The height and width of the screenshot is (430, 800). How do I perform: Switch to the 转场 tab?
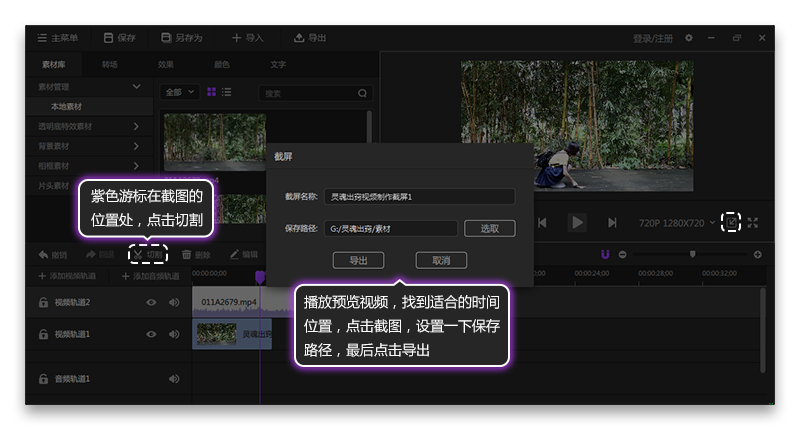(109, 65)
